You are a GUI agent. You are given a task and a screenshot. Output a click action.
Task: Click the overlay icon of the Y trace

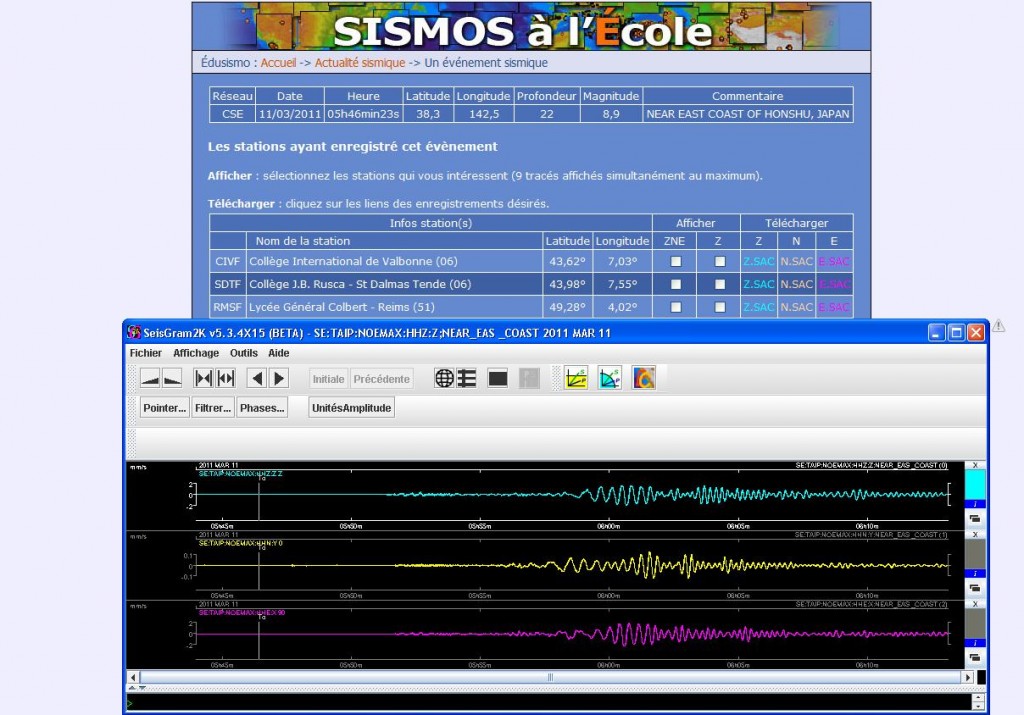(975, 588)
